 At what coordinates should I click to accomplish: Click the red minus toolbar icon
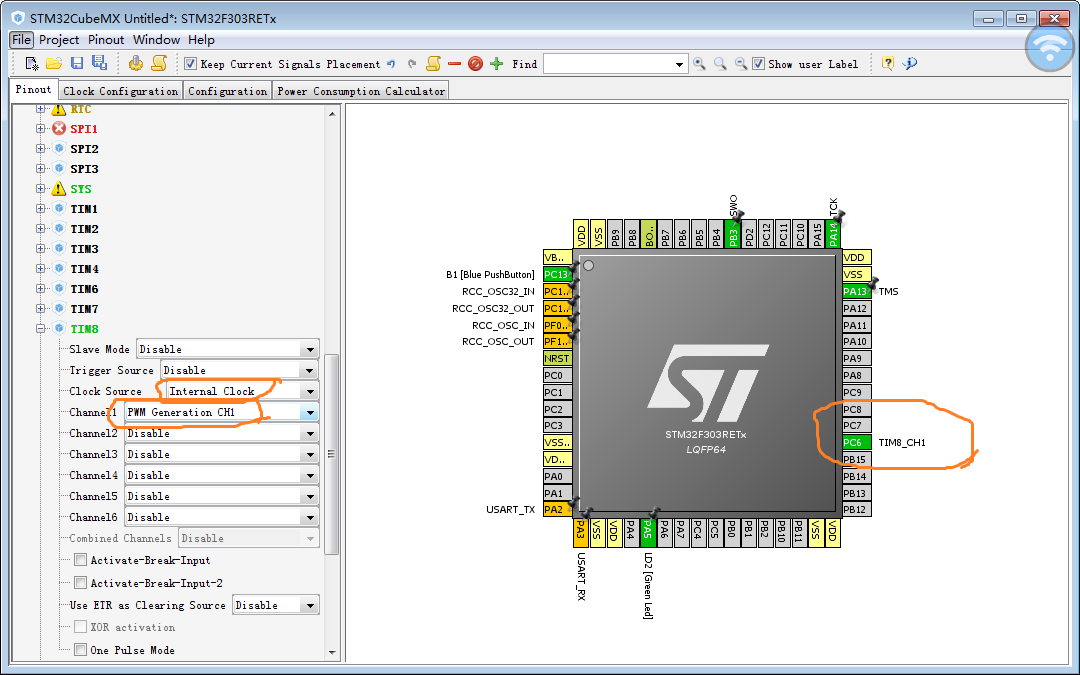(x=454, y=63)
